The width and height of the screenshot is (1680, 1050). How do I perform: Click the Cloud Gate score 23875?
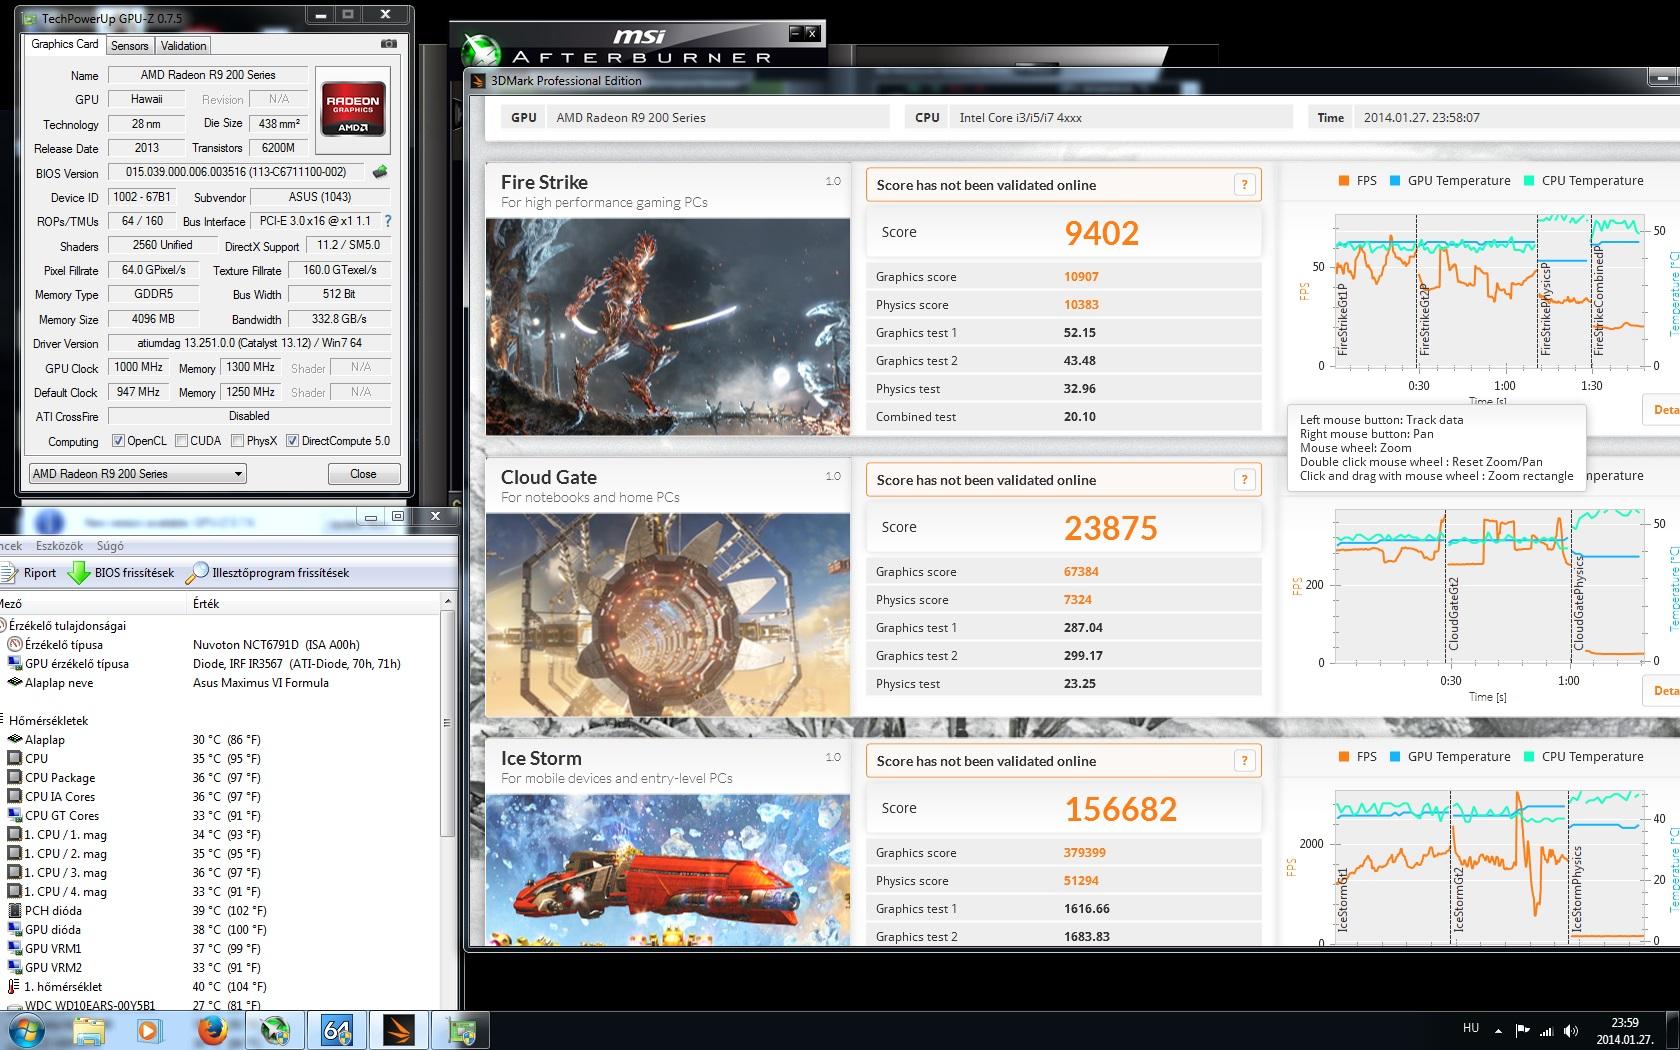pyautogui.click(x=1110, y=528)
